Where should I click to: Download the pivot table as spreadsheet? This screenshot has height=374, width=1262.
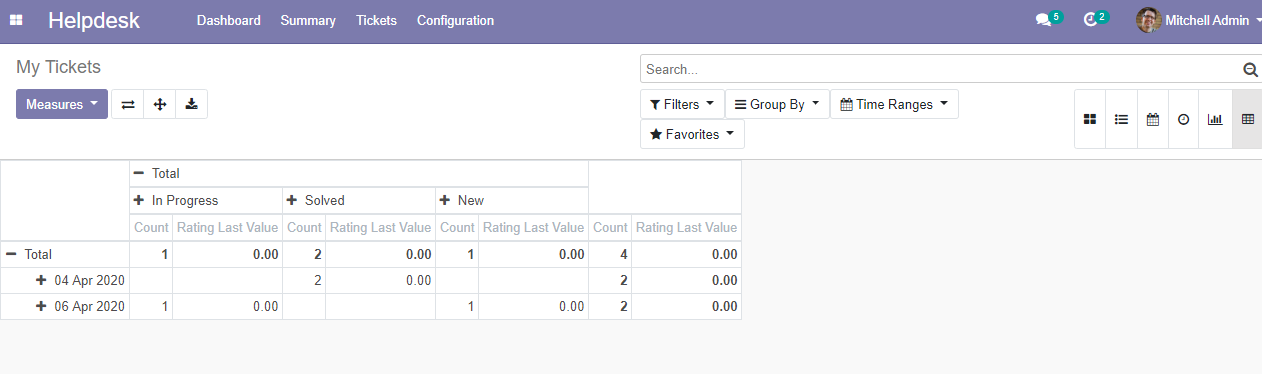tap(191, 104)
